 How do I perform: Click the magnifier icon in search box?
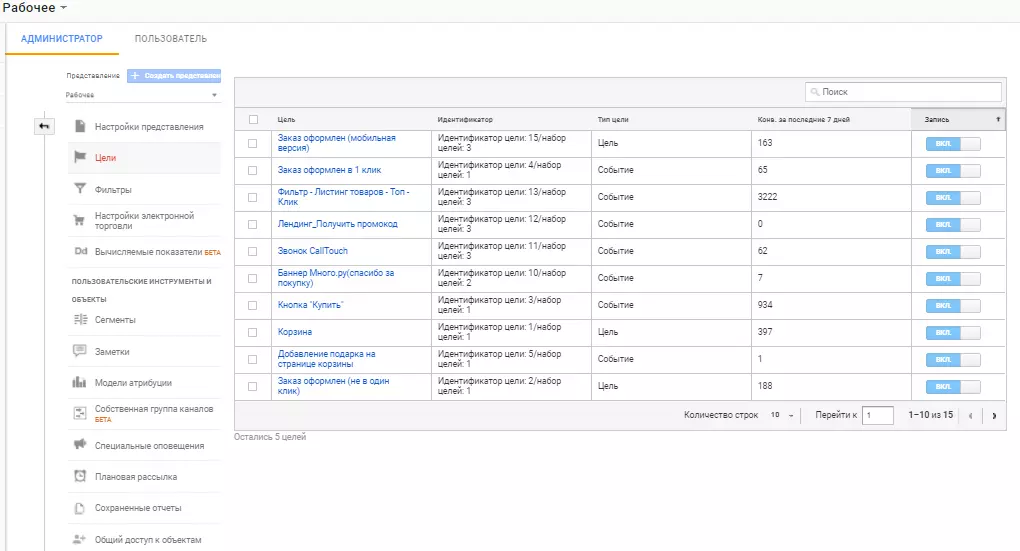click(814, 92)
